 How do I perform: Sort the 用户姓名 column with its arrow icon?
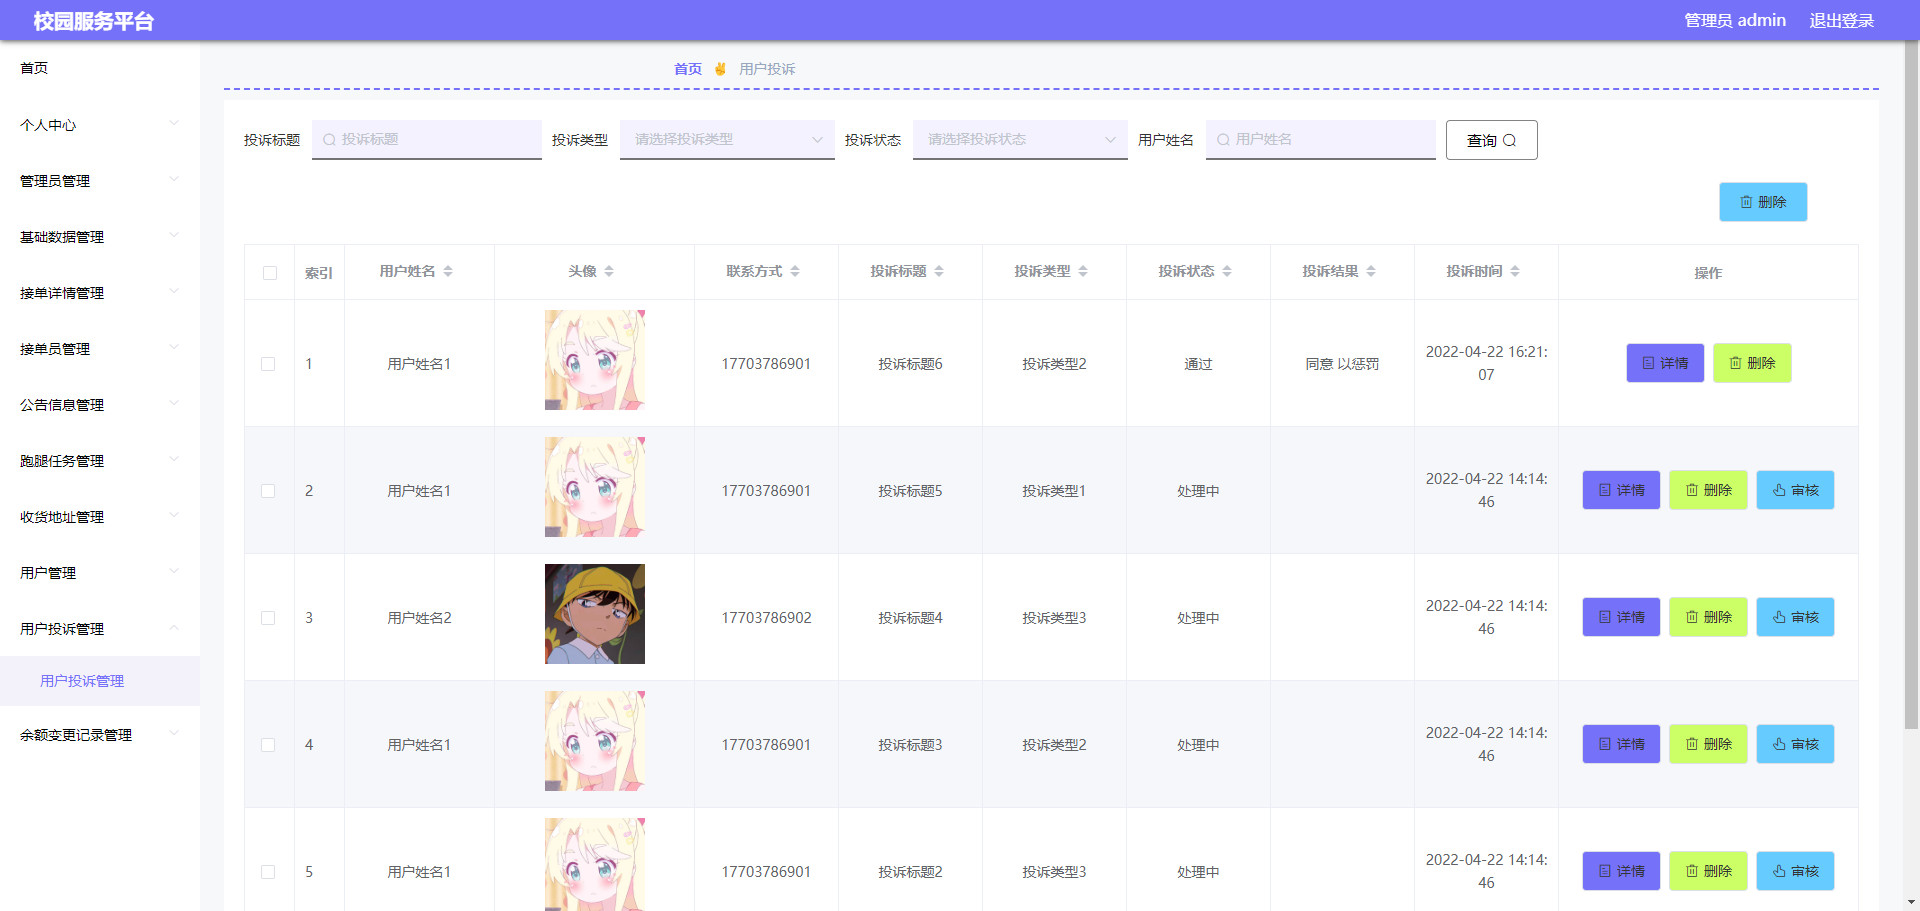click(448, 271)
